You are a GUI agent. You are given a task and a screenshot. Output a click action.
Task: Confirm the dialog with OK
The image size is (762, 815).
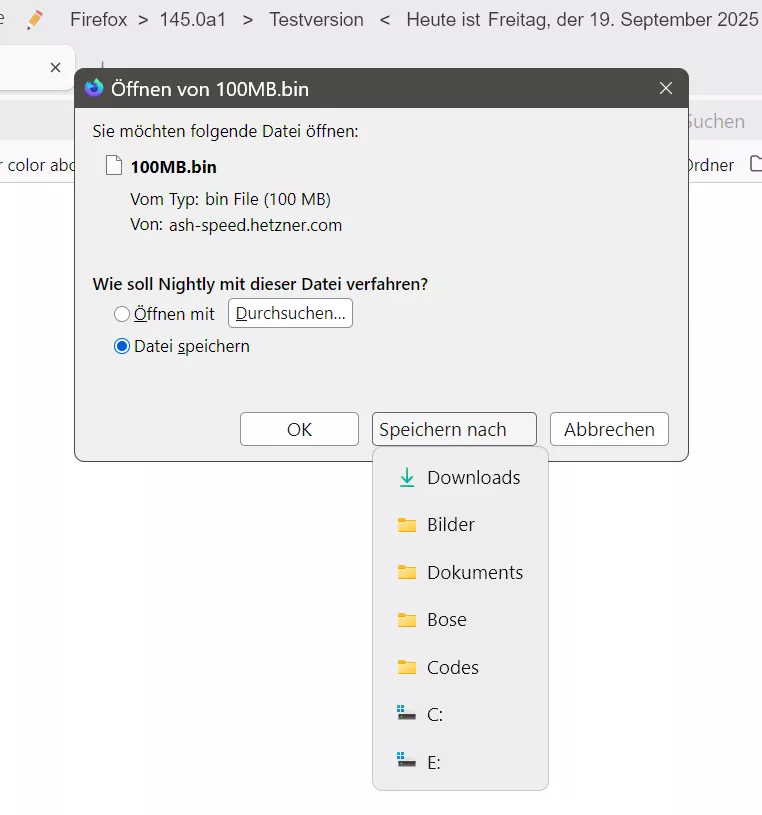pos(299,429)
